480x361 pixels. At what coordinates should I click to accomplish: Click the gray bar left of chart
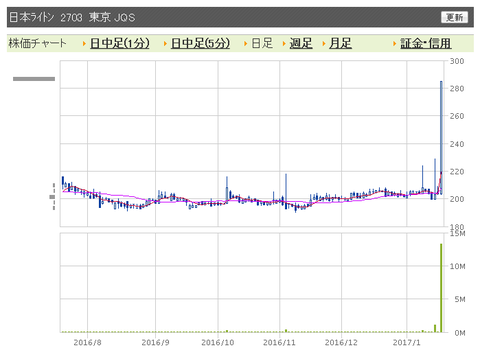[34, 79]
